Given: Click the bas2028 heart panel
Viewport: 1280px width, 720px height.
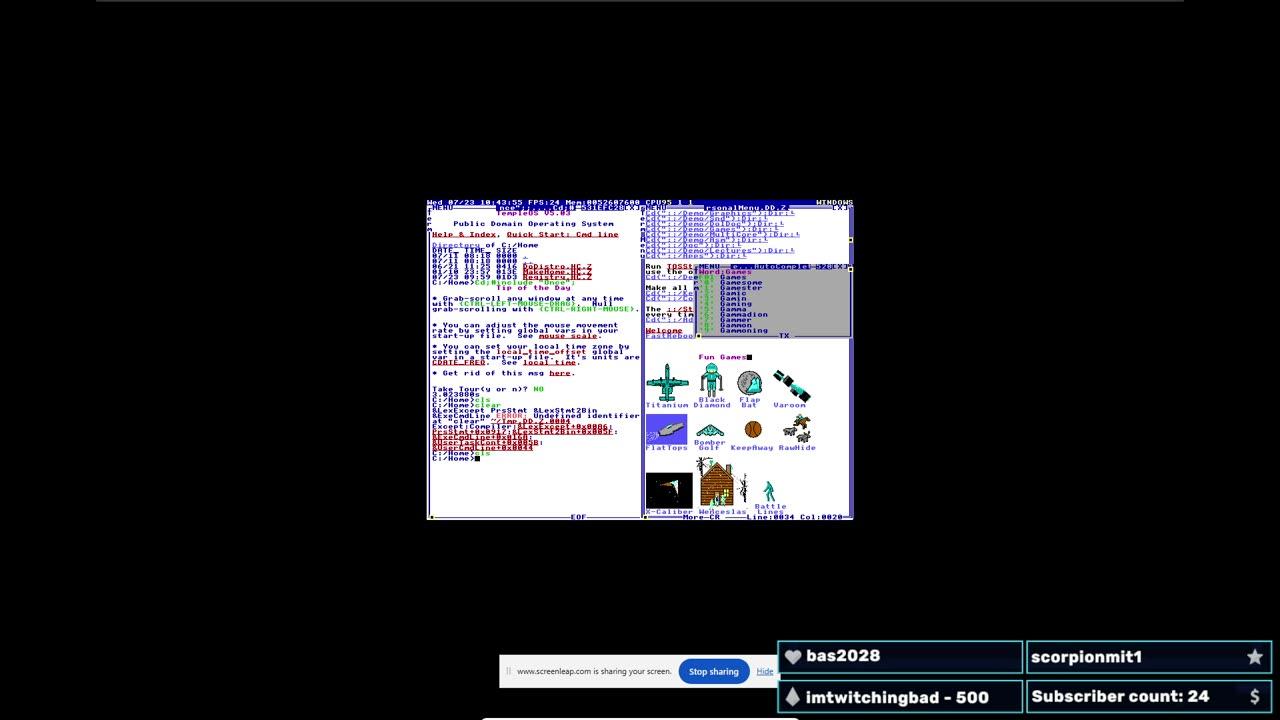Looking at the screenshot, I should point(900,657).
